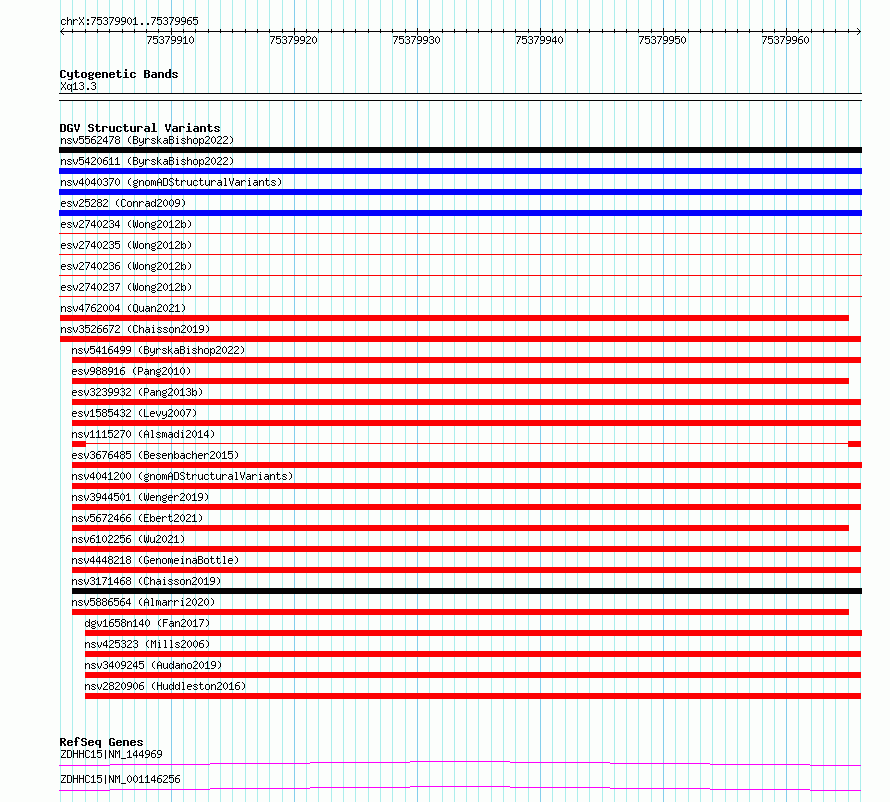This screenshot has height=802, width=890.
Task: Click nsv425323 (Mills2006) label
Action: tap(147, 644)
